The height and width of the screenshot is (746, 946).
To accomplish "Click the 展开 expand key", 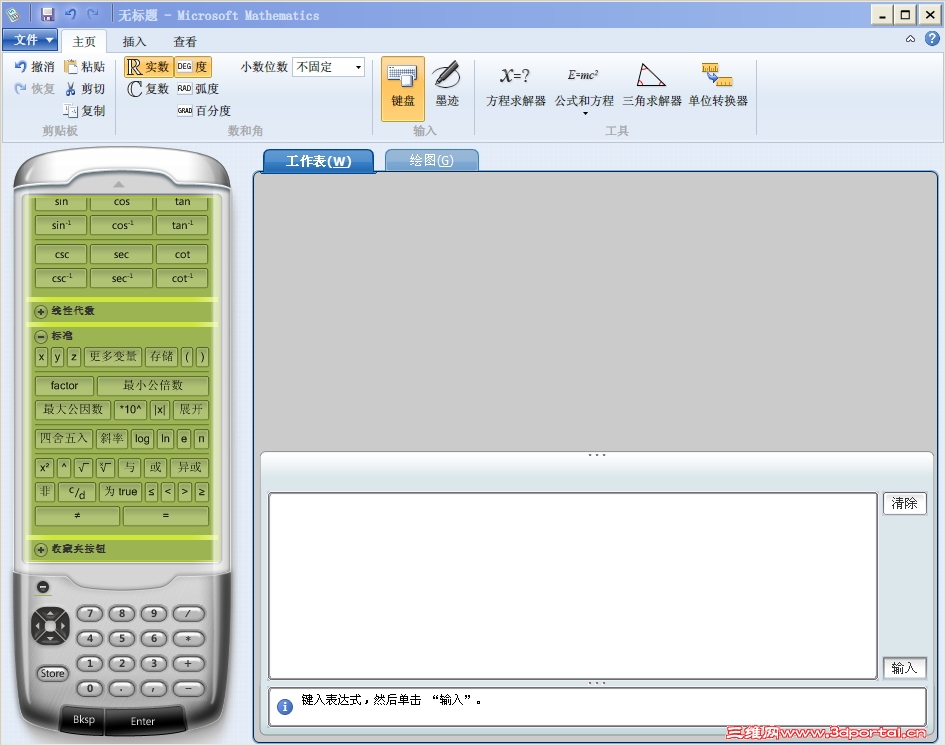I will click(191, 410).
